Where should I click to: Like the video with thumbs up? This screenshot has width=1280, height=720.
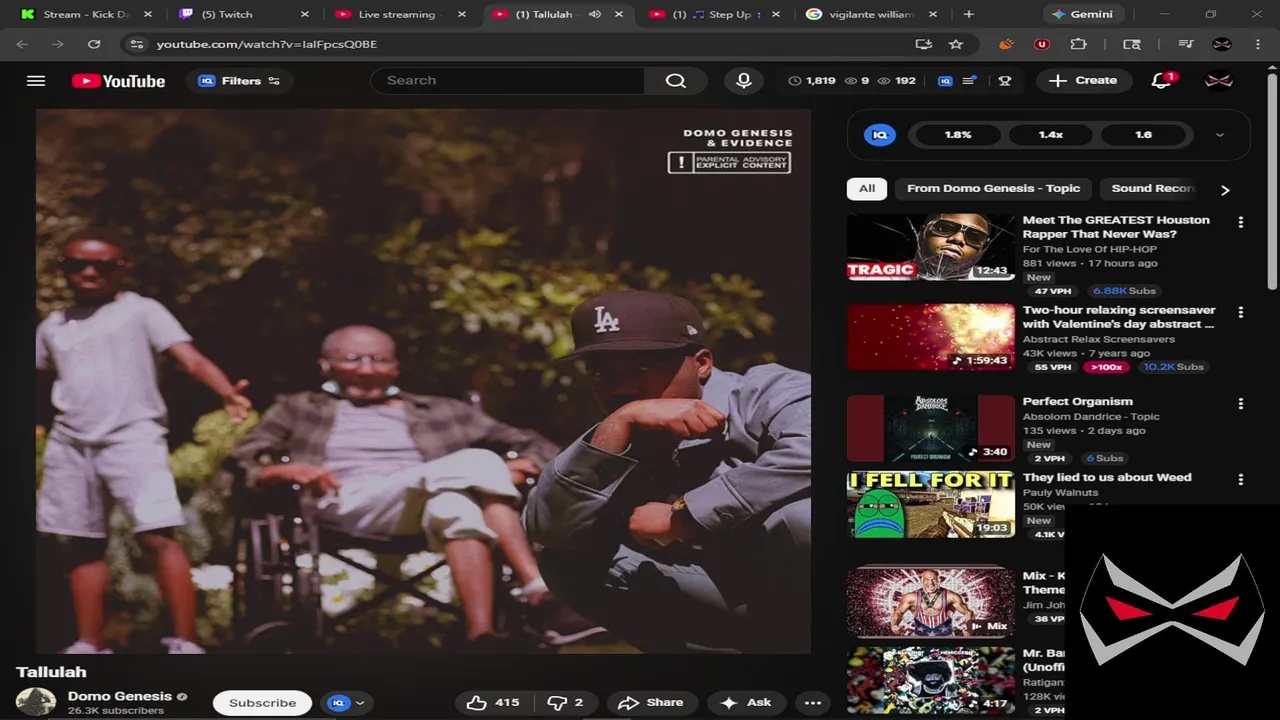(493, 703)
